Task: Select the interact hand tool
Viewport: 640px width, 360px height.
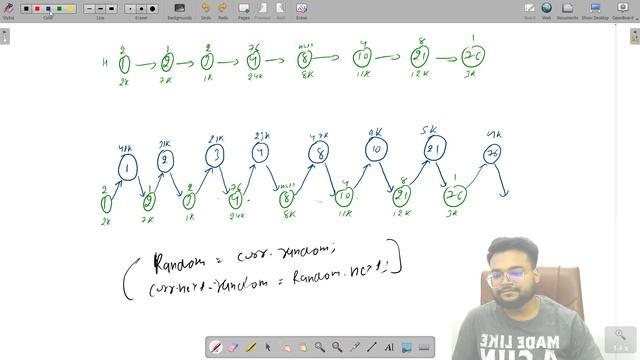Action: [x=285, y=347]
